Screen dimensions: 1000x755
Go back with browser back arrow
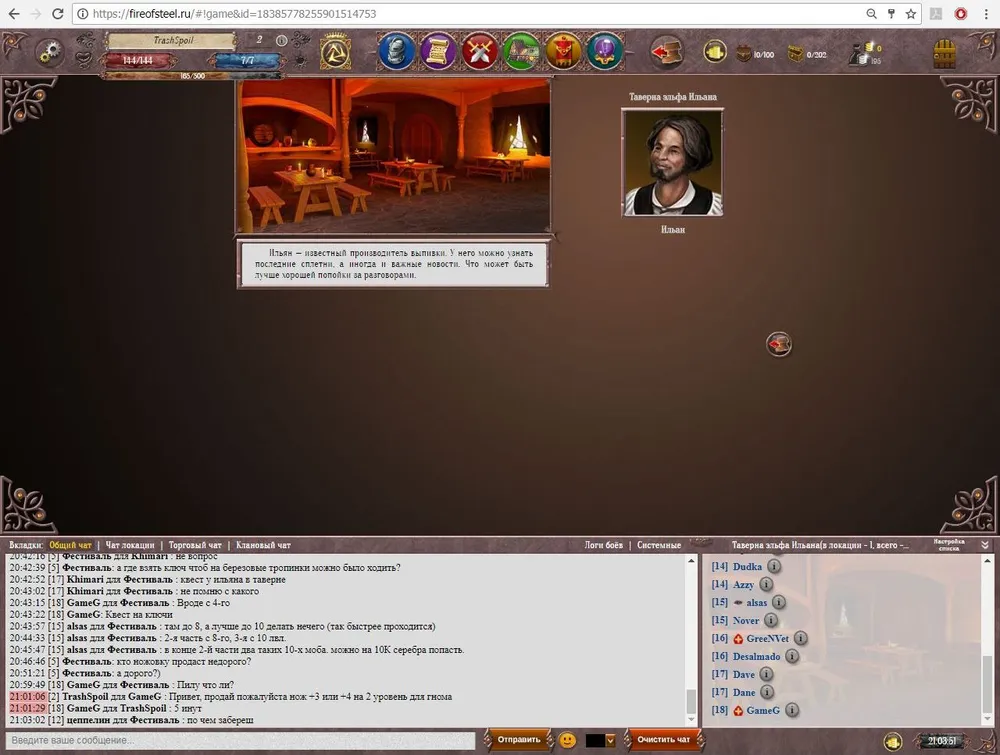coord(14,13)
